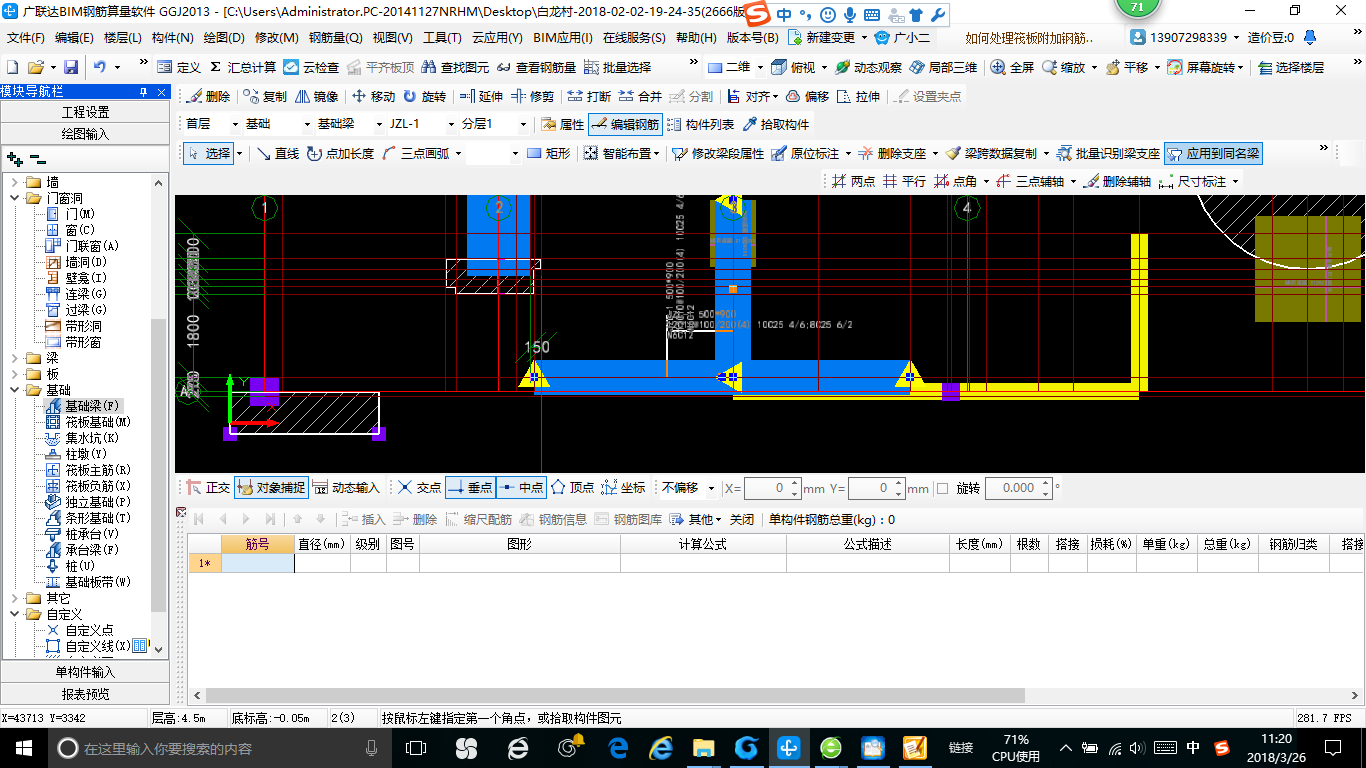The image size is (1366, 768).
Task: Select the 修剪 trim tool
Action: pos(532,97)
